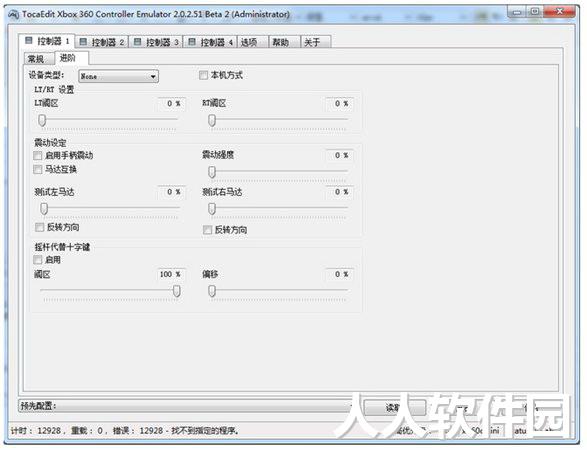This screenshot has height=450, width=587.
Task: Maximize the TocaEdit window
Action: (x=535, y=12)
